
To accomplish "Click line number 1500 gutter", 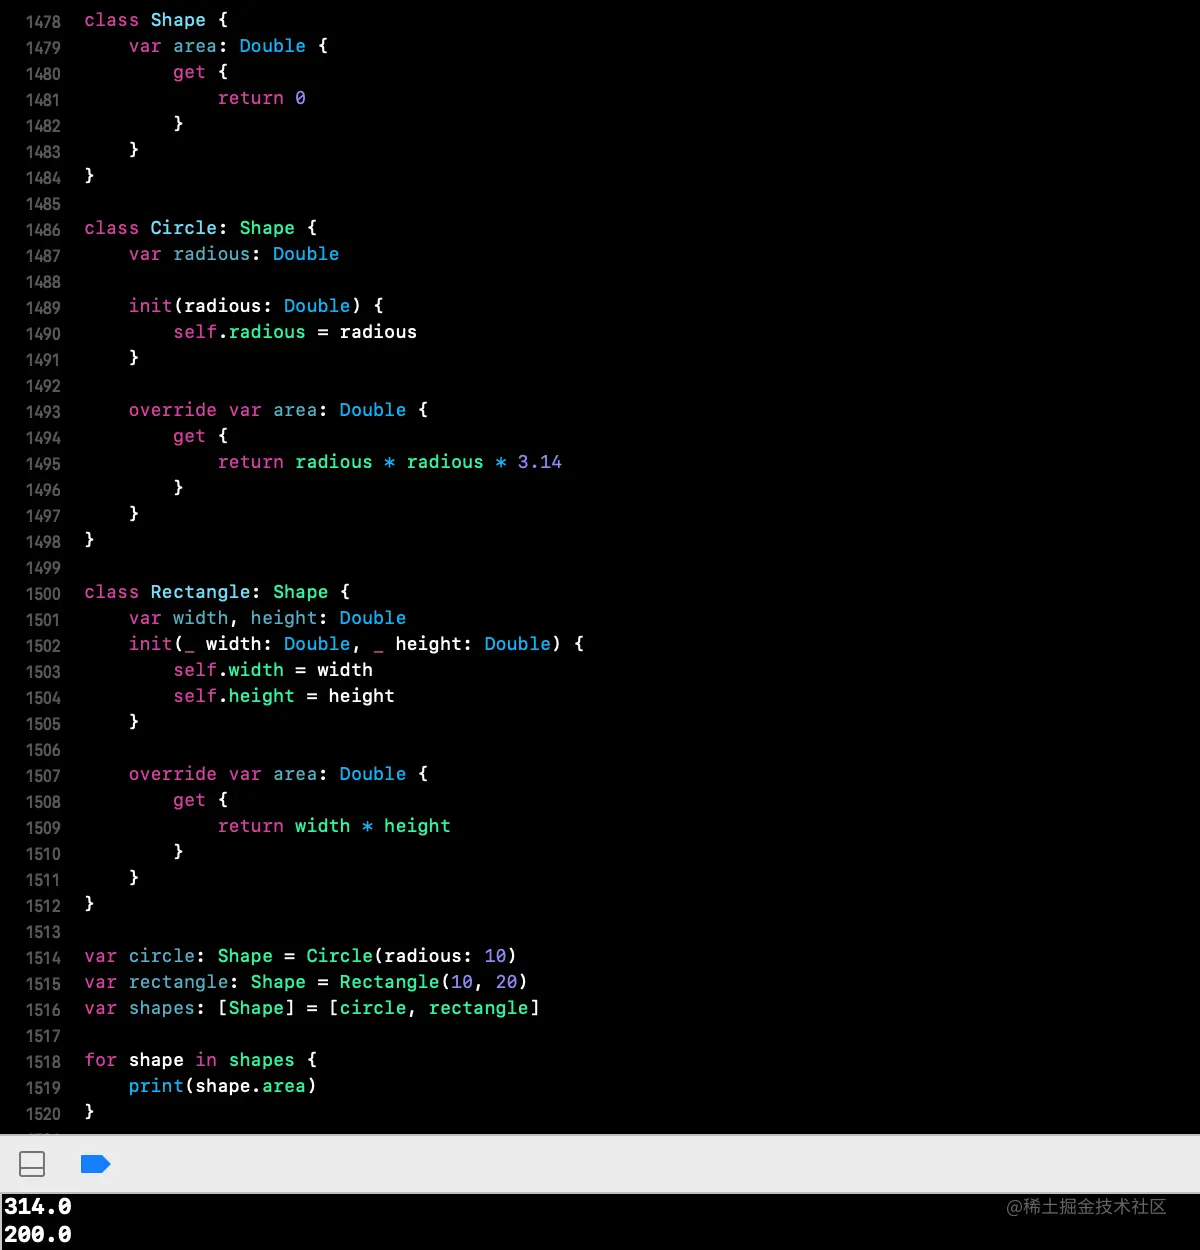I will pos(43,593).
